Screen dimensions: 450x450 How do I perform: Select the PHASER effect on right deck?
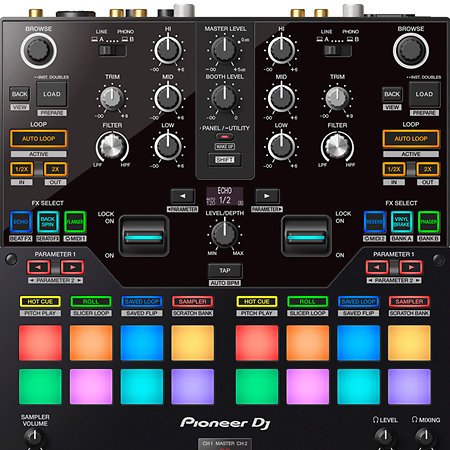(x=429, y=222)
